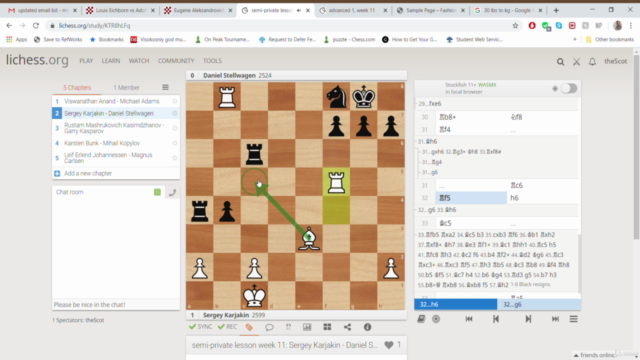
Task: Click the white bishop on e3
Action: click(309, 239)
